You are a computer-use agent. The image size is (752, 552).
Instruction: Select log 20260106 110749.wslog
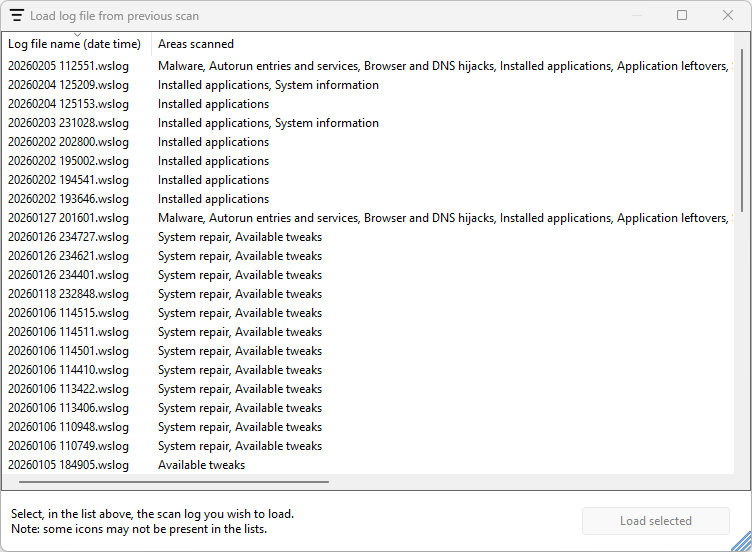click(69, 446)
